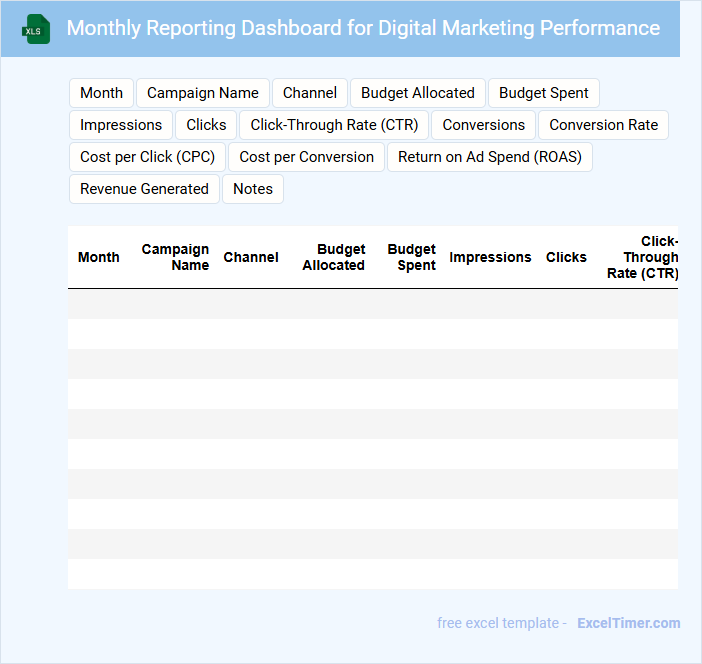Image resolution: width=702 pixels, height=664 pixels.
Task: Select the Clicks tag button
Action: [206, 125]
